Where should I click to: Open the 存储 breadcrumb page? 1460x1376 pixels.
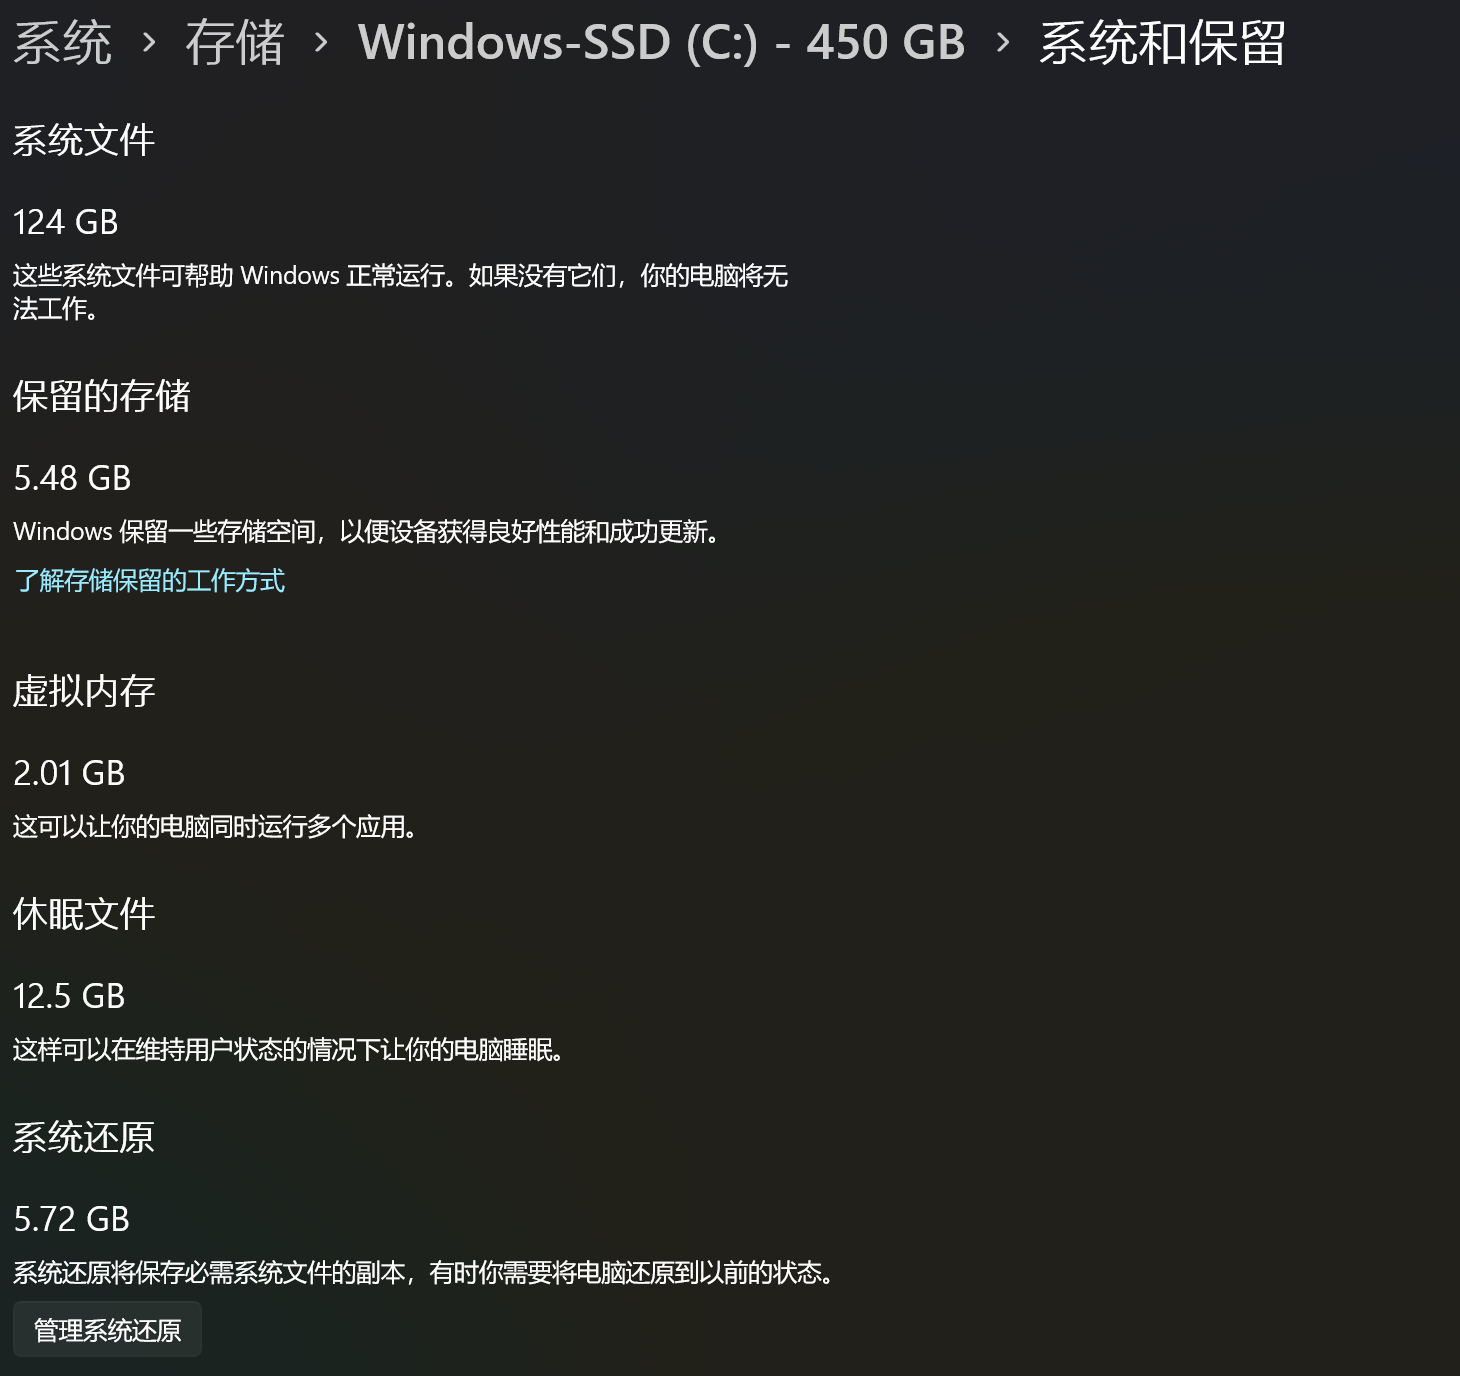pos(235,43)
